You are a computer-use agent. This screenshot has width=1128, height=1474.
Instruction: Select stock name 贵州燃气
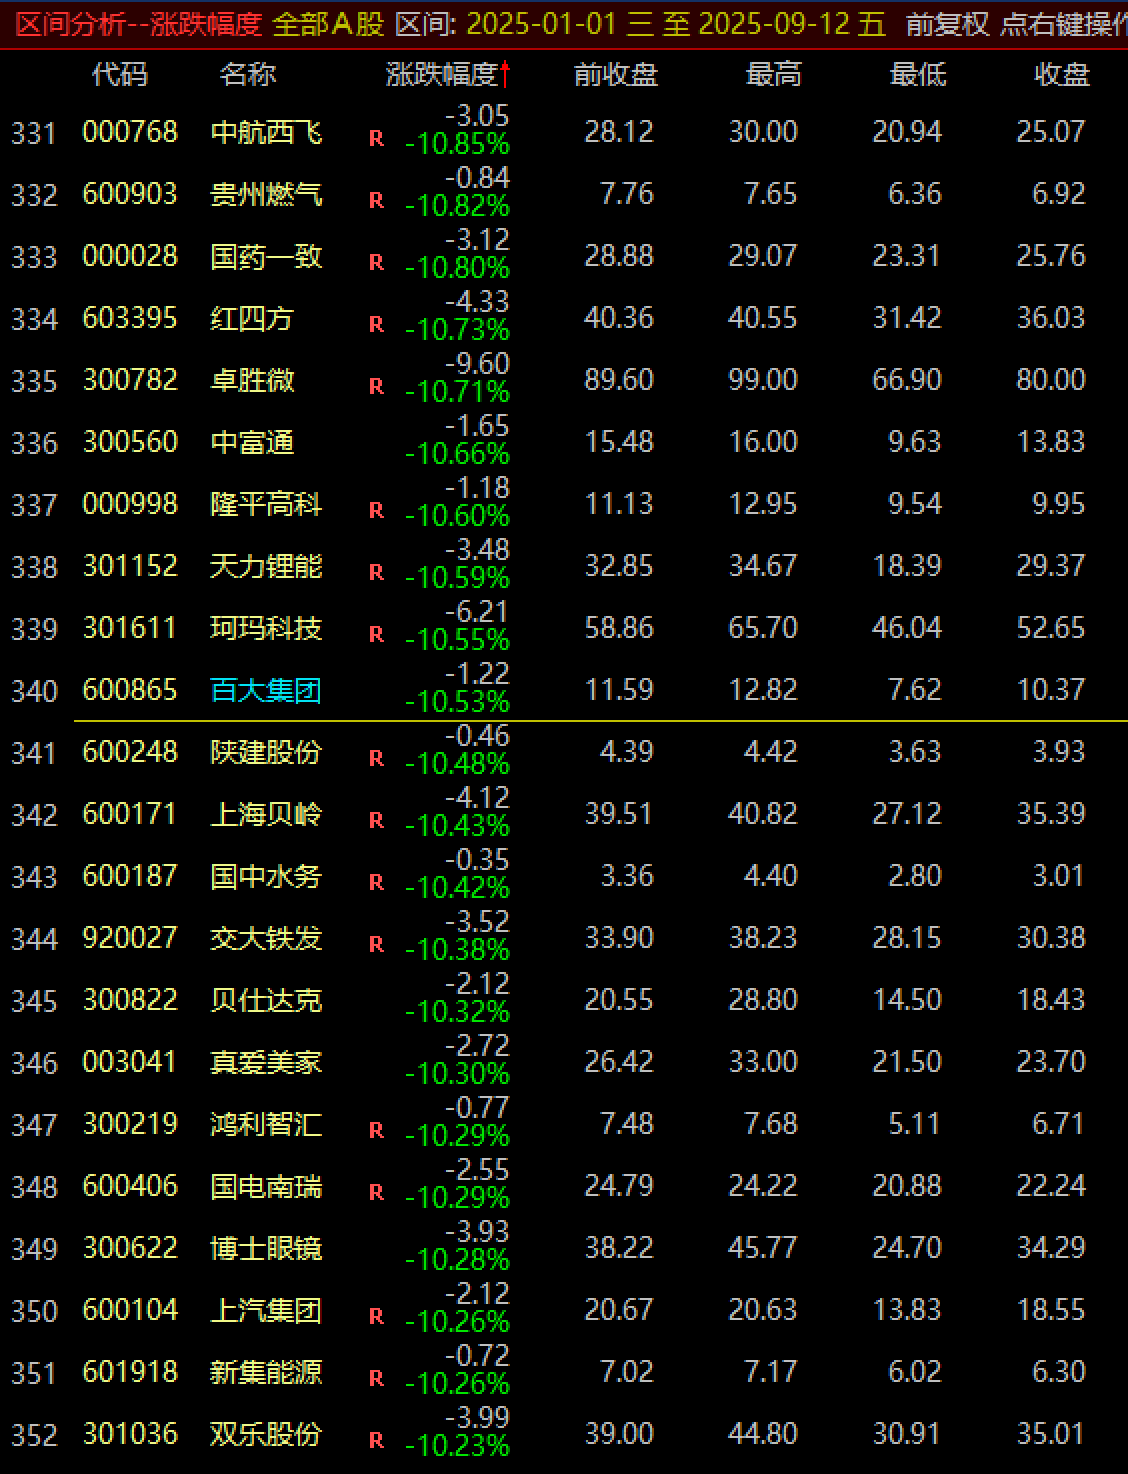pos(266,194)
